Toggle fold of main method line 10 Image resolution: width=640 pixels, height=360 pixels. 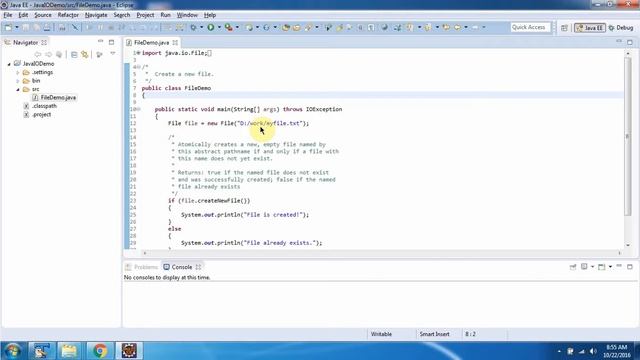(x=138, y=109)
